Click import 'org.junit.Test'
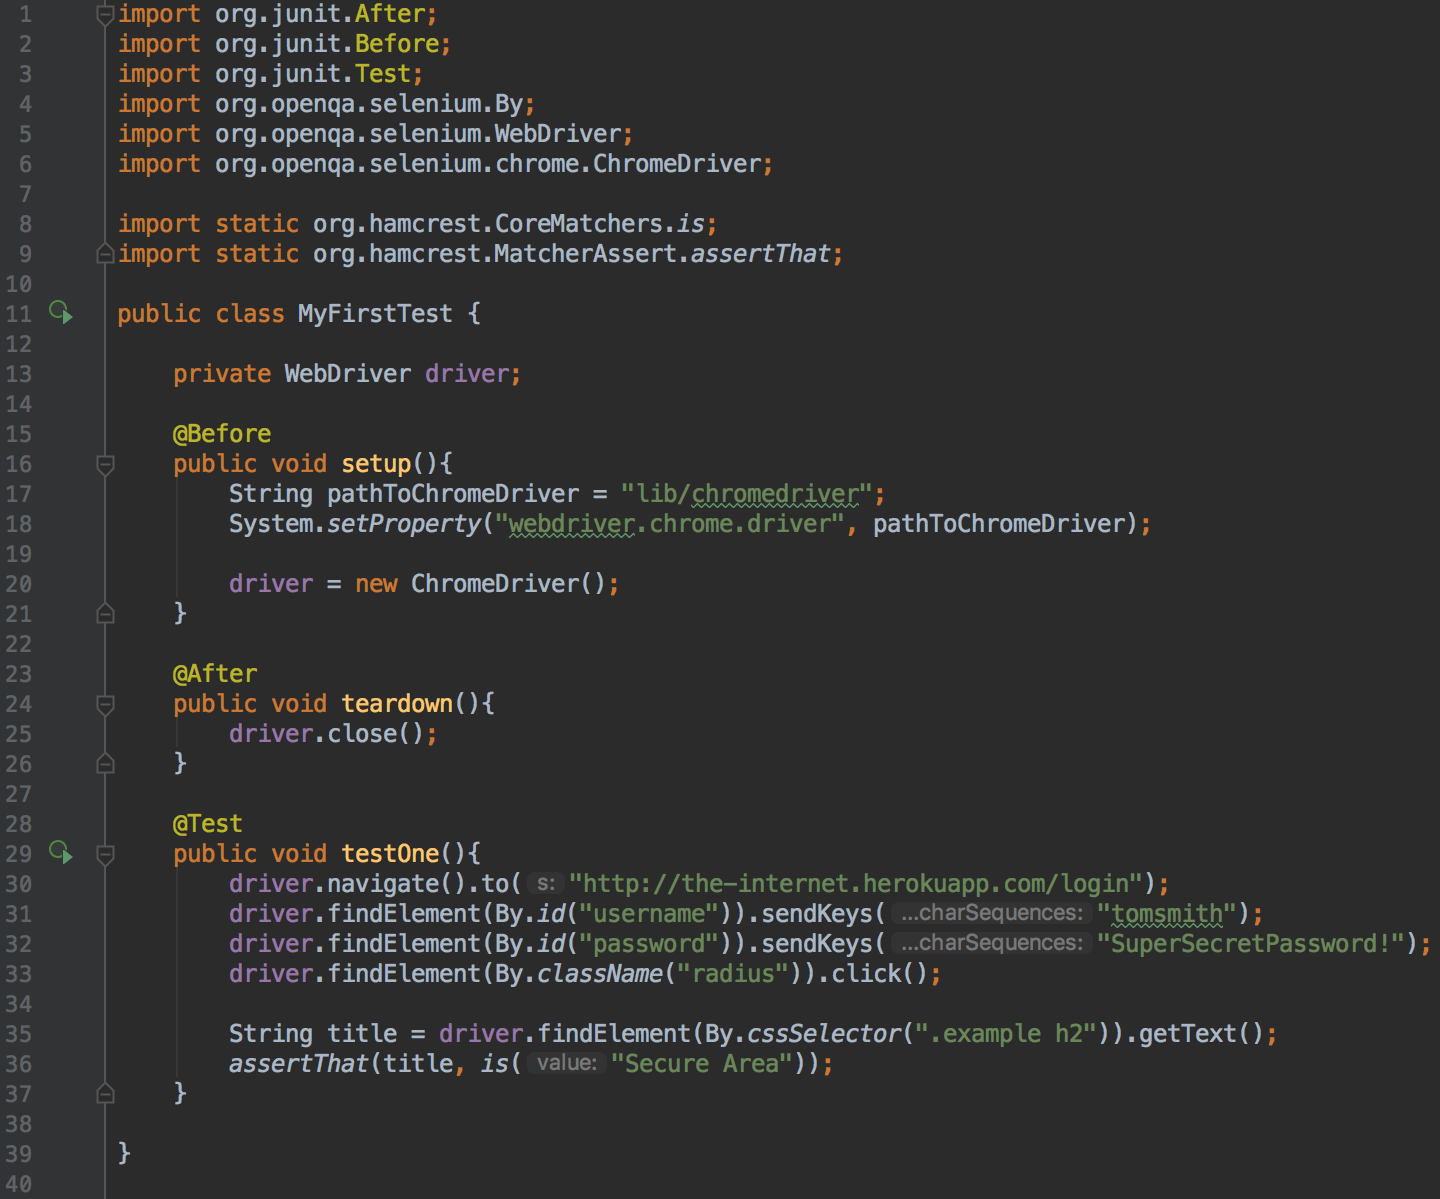Image resolution: width=1440 pixels, height=1199 pixels. pos(313,74)
